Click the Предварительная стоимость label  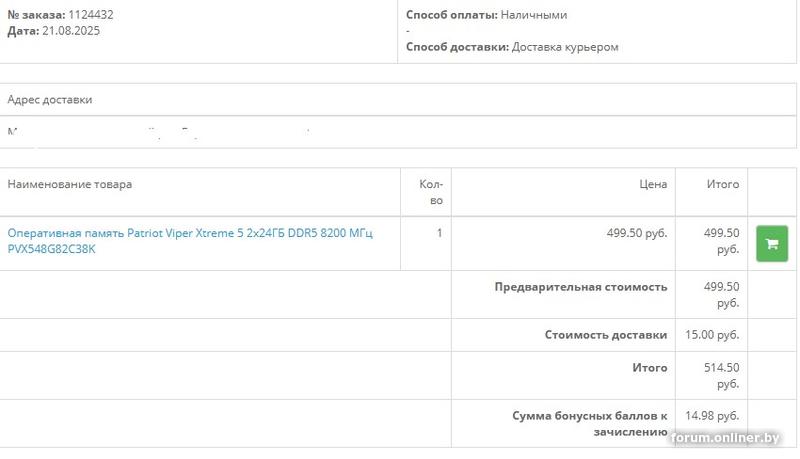tap(581, 287)
